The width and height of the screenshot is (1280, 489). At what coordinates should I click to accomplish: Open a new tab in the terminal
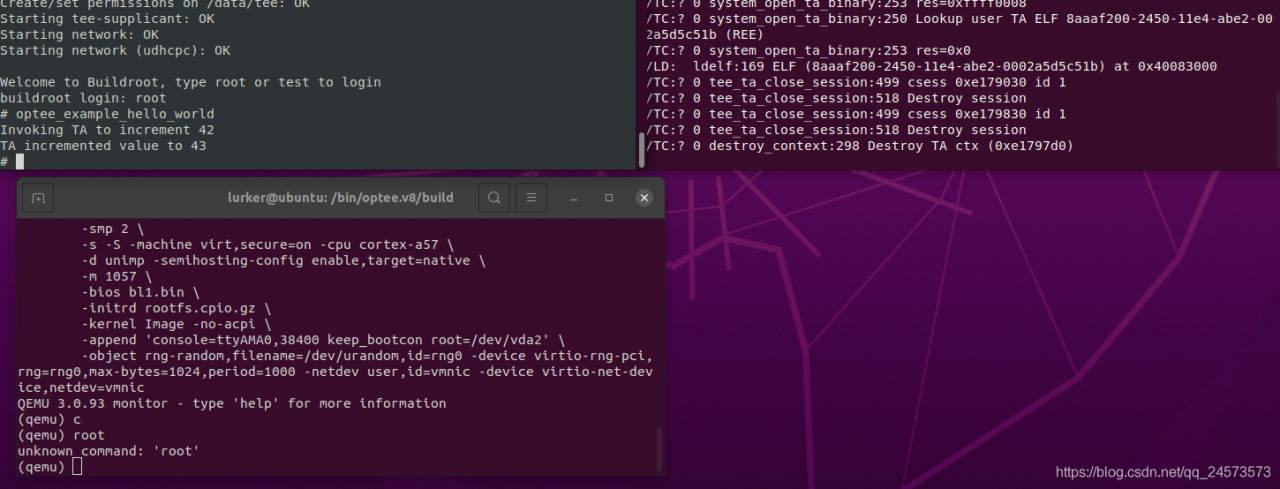point(38,198)
